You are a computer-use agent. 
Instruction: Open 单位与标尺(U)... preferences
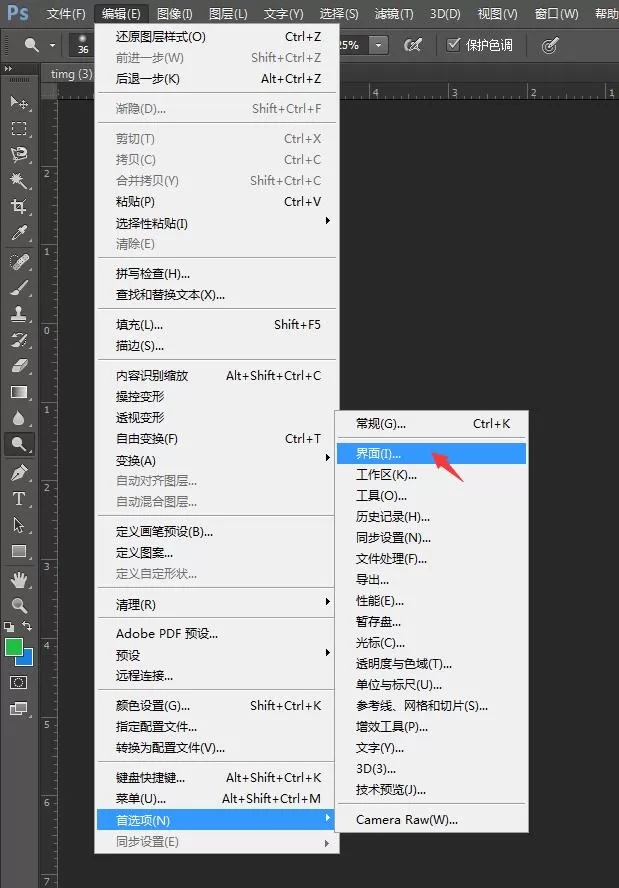coord(432,685)
